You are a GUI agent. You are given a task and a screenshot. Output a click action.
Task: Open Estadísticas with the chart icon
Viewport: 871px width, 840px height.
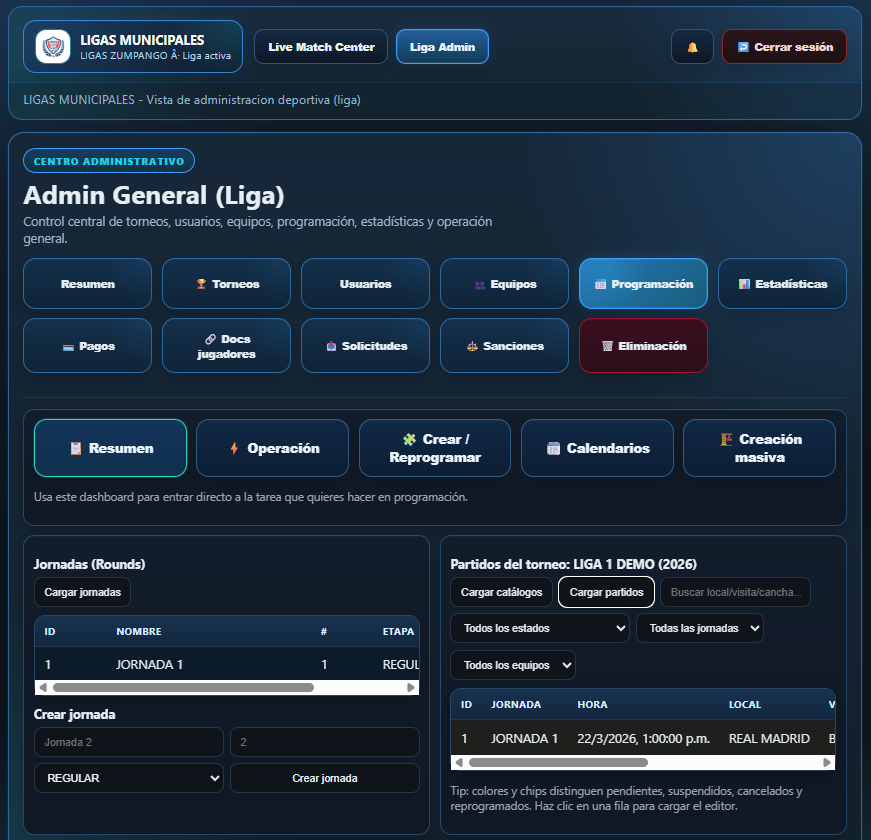pos(782,284)
